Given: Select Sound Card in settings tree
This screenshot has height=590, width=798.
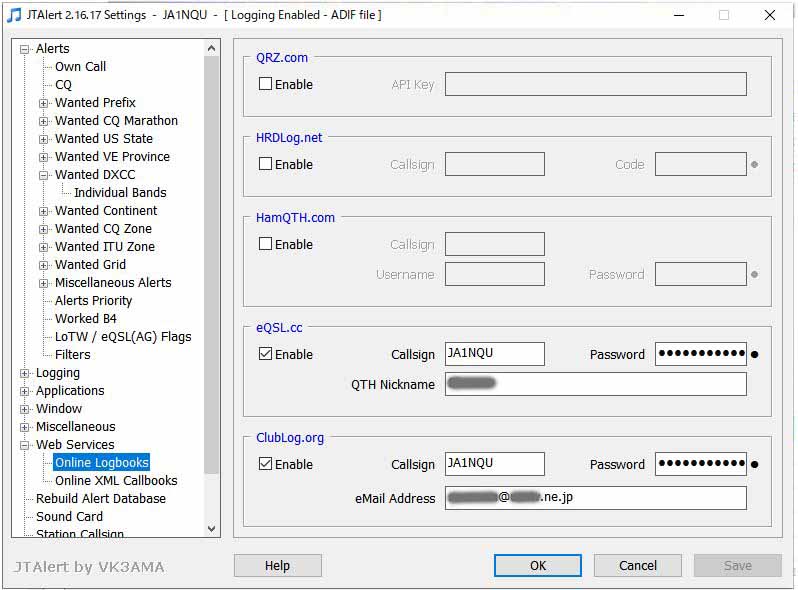Looking at the screenshot, I should pyautogui.click(x=69, y=516).
